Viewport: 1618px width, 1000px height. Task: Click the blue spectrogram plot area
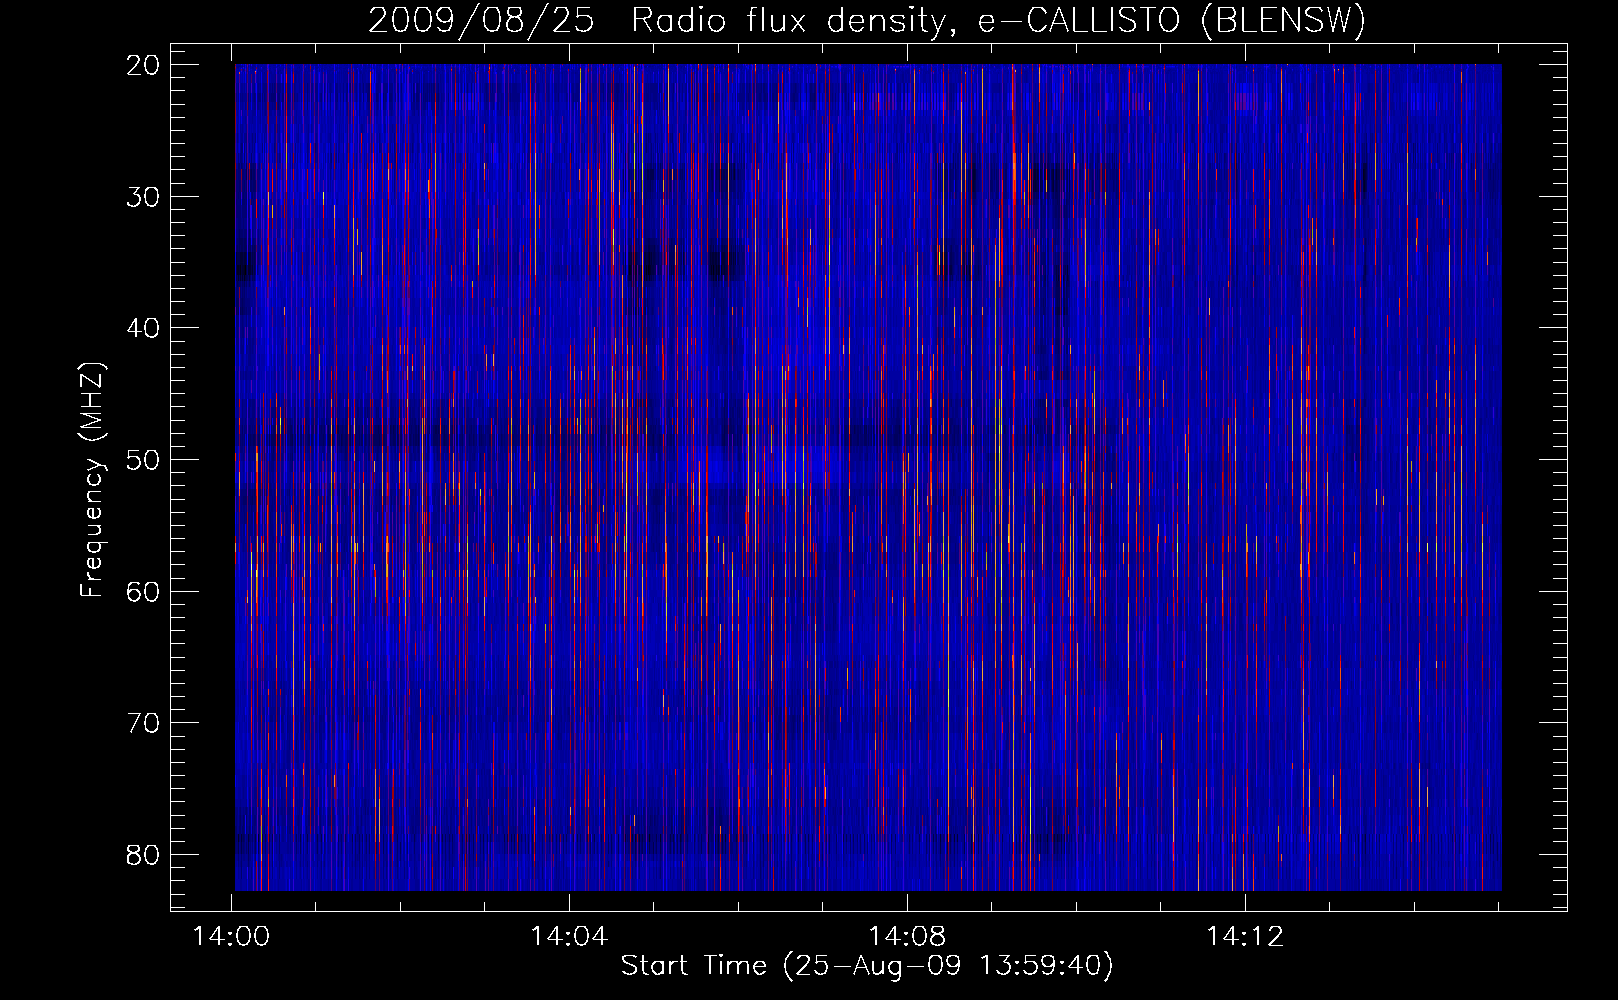(868, 477)
